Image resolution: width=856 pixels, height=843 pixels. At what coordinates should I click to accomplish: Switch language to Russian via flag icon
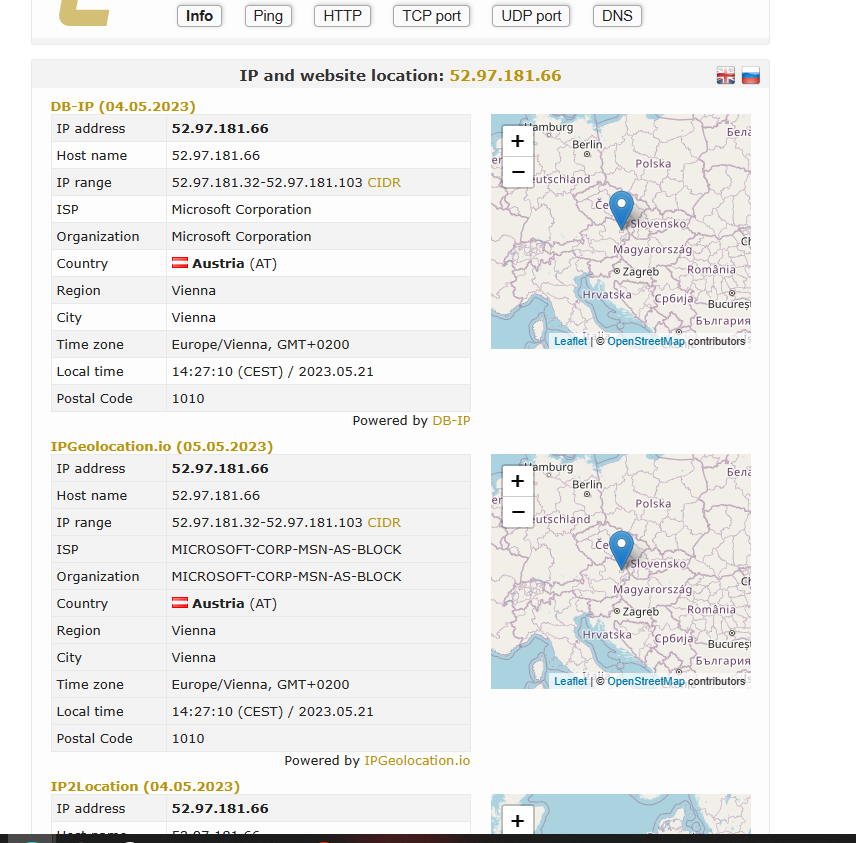[x=751, y=76]
